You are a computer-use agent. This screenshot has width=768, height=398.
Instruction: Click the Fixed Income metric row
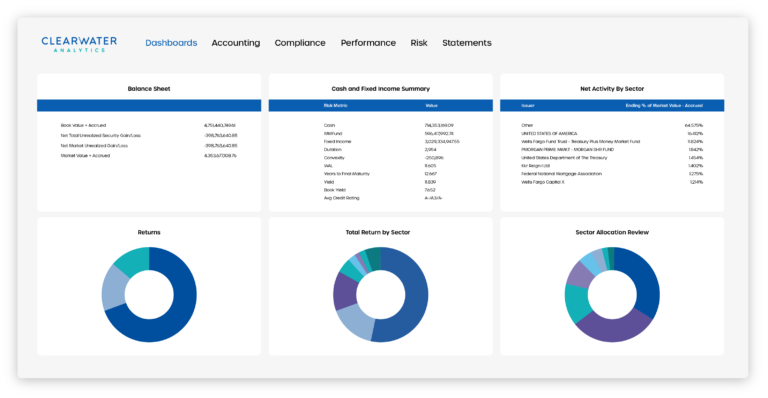tap(391, 141)
